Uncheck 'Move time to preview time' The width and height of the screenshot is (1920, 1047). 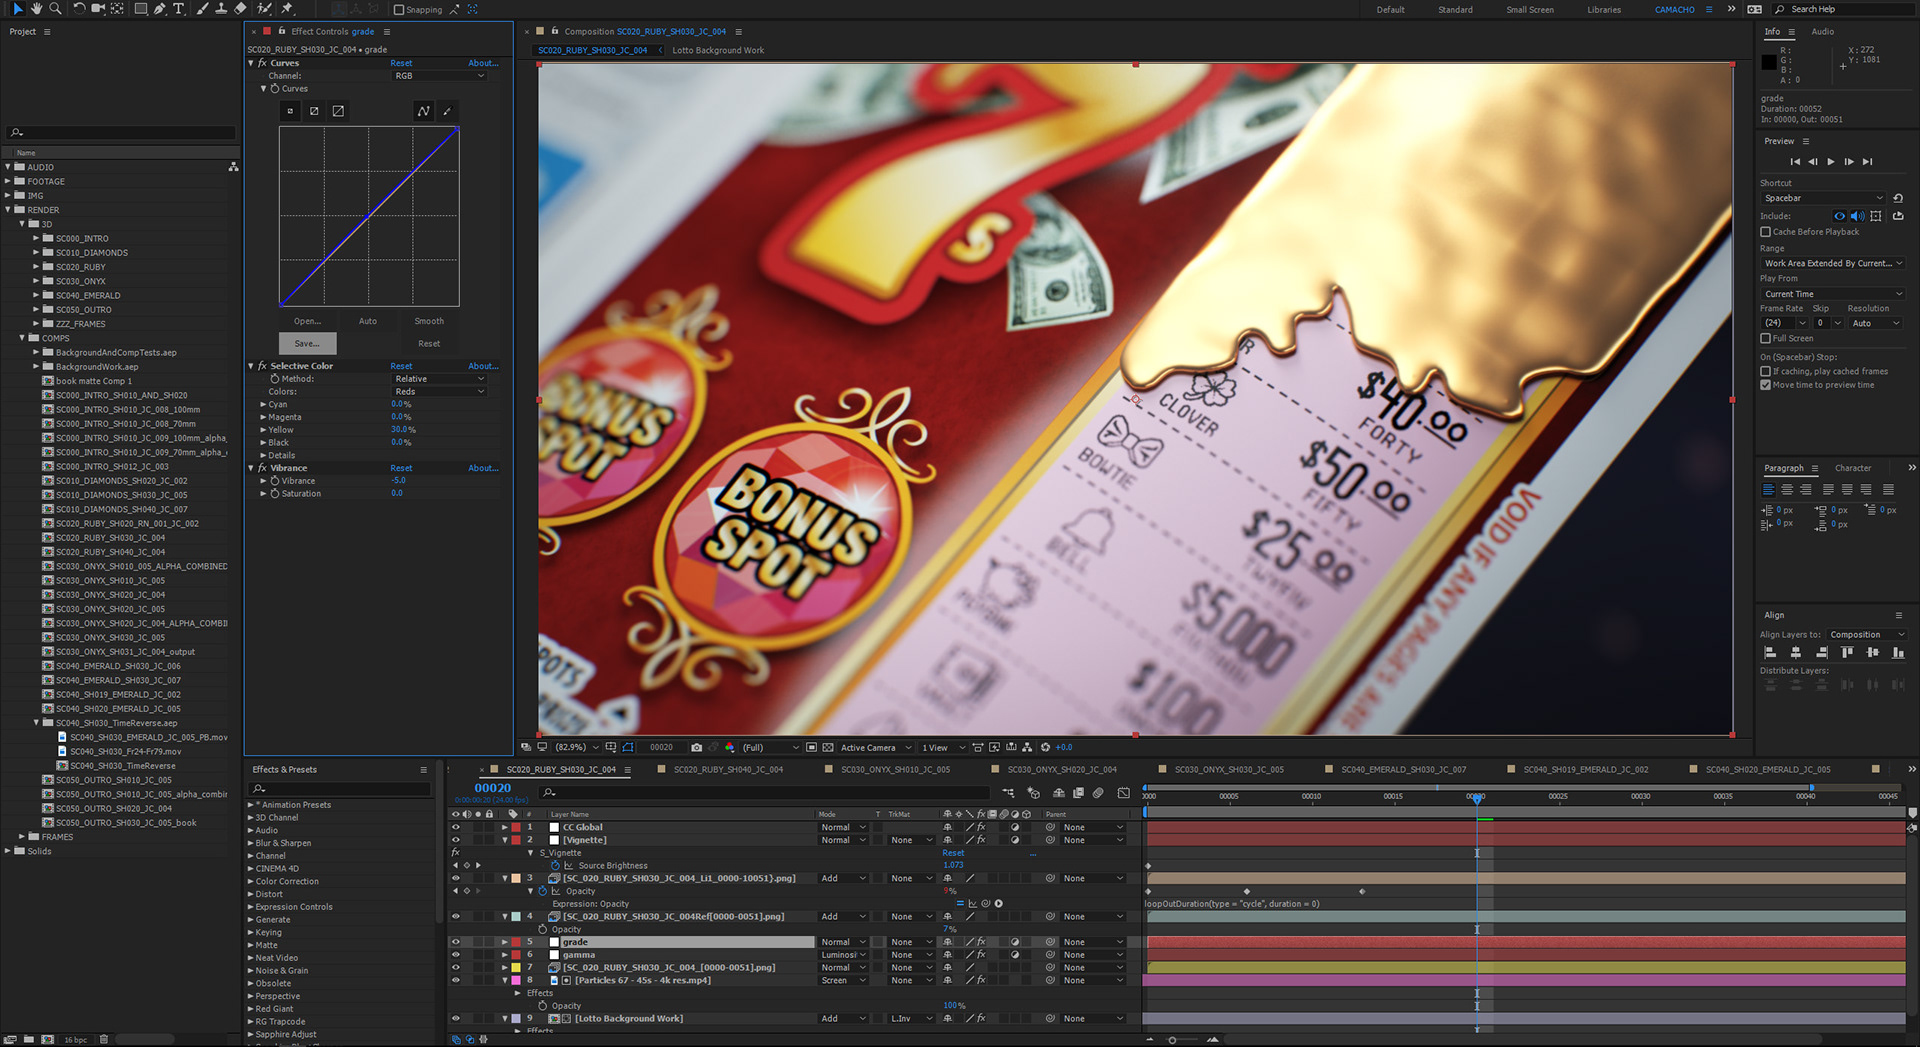[1766, 385]
